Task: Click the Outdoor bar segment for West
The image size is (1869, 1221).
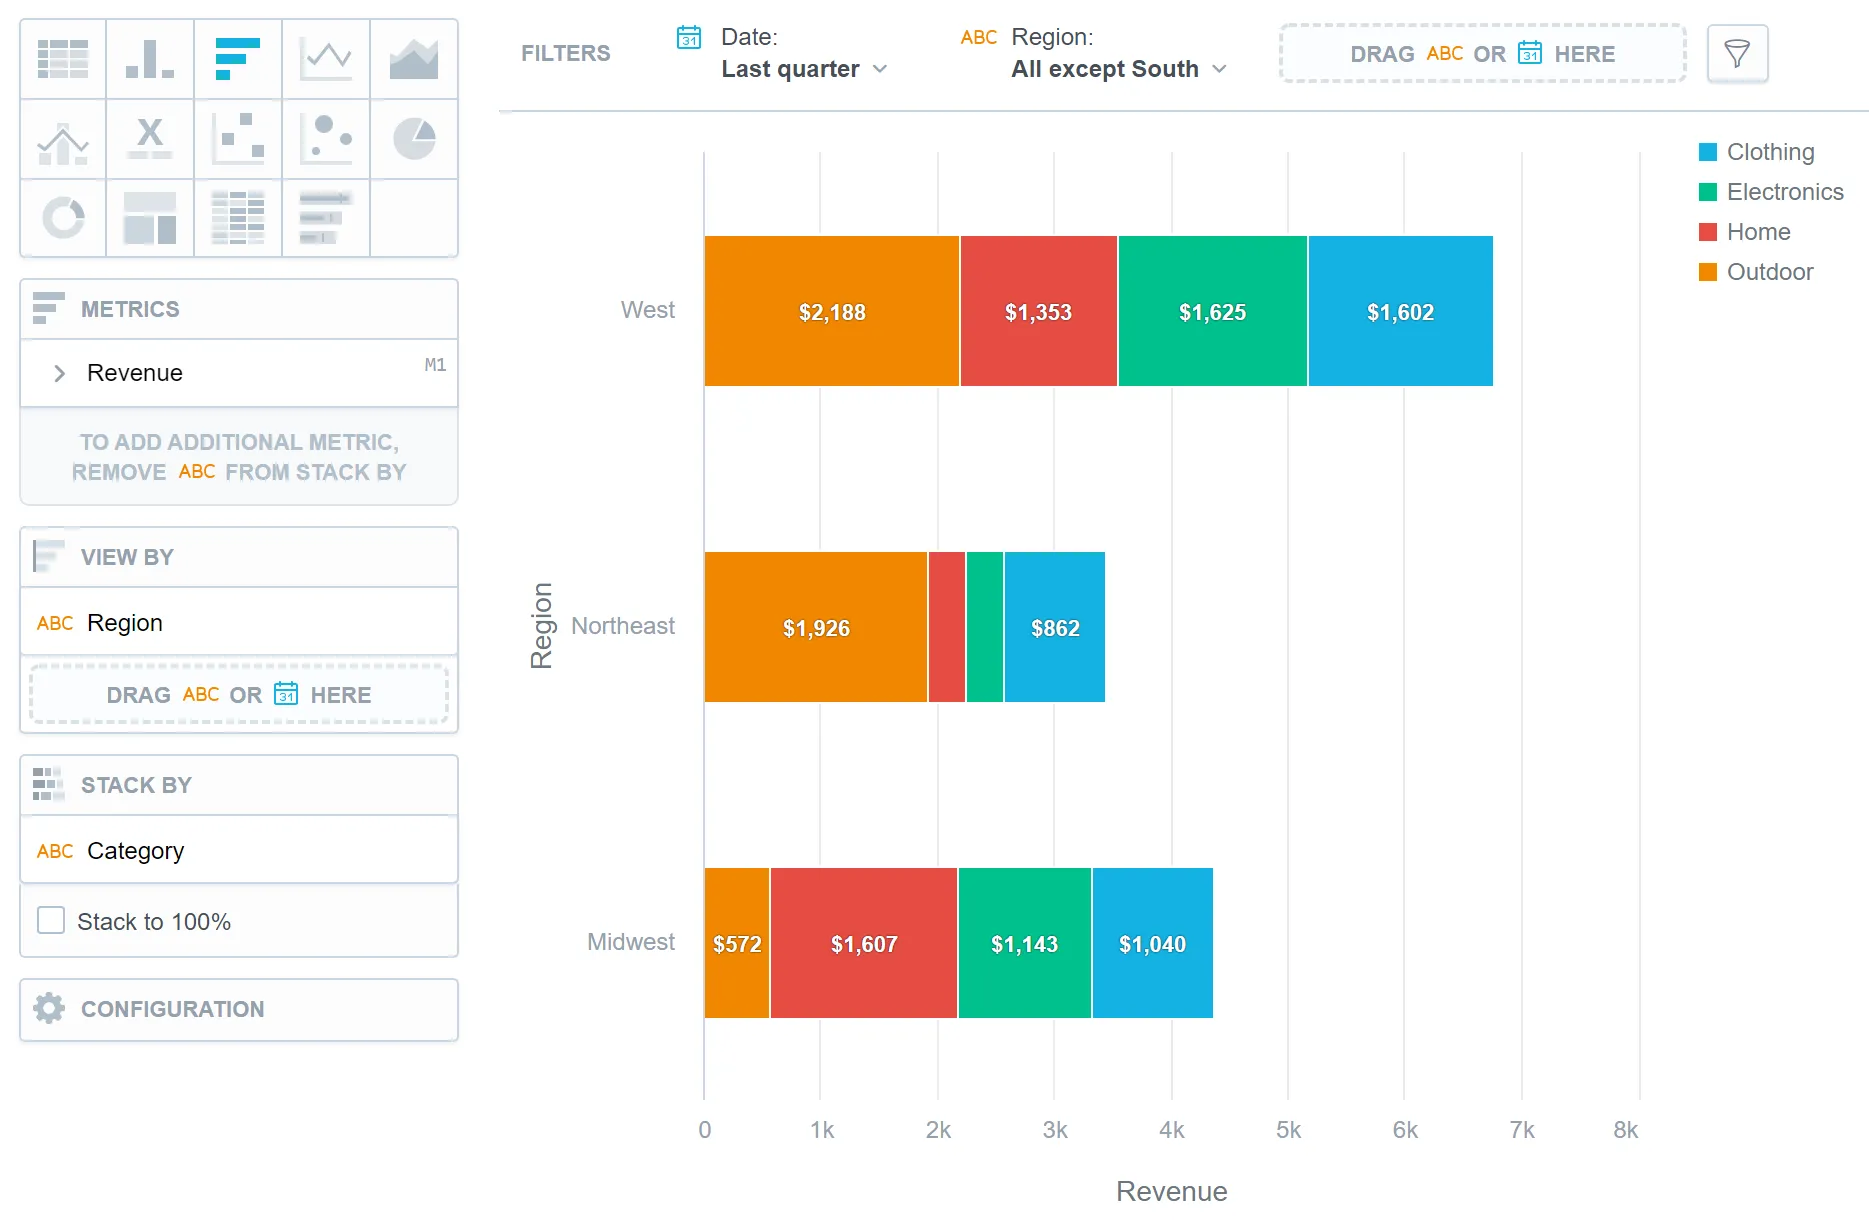Action: 832,311
